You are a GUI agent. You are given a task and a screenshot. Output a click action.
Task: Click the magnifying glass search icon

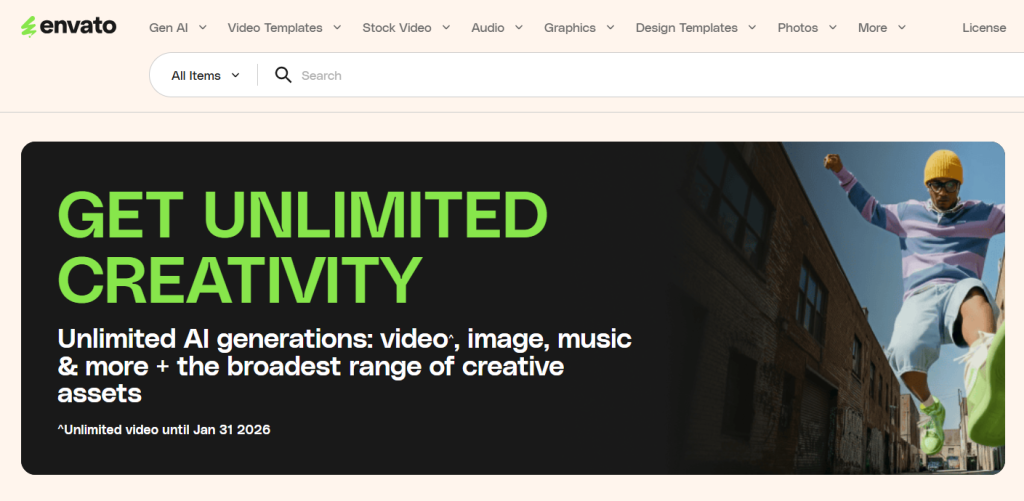pyautogui.click(x=283, y=75)
